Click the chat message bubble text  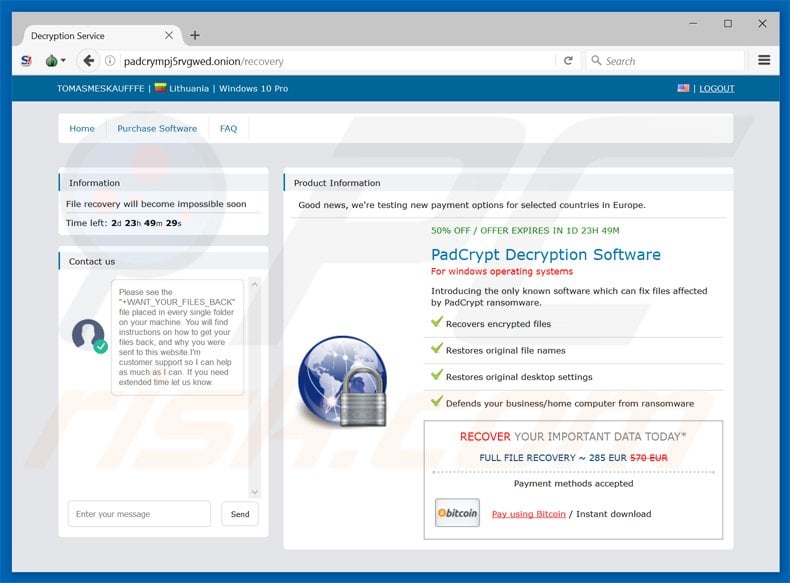[177, 337]
